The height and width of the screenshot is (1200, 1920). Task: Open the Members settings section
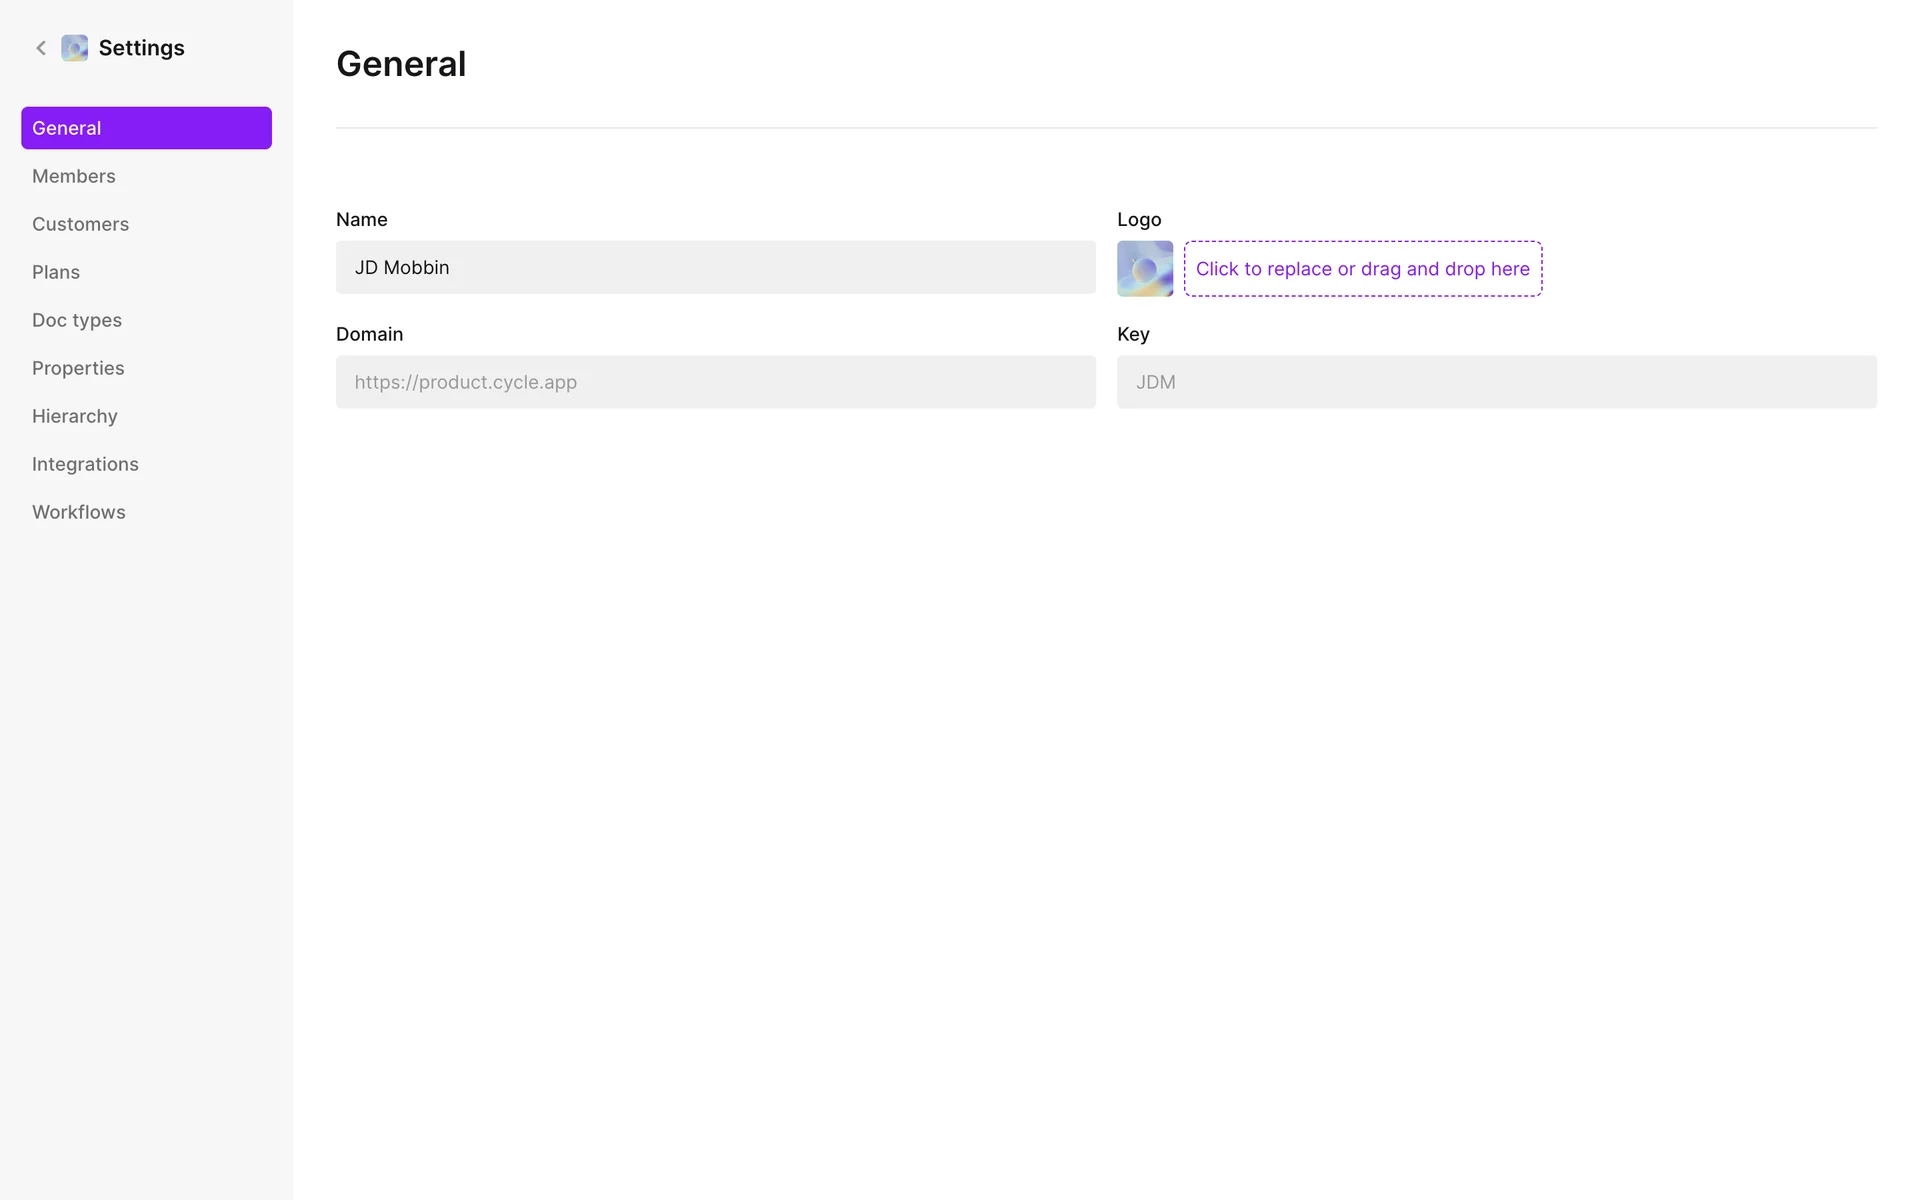tap(74, 176)
